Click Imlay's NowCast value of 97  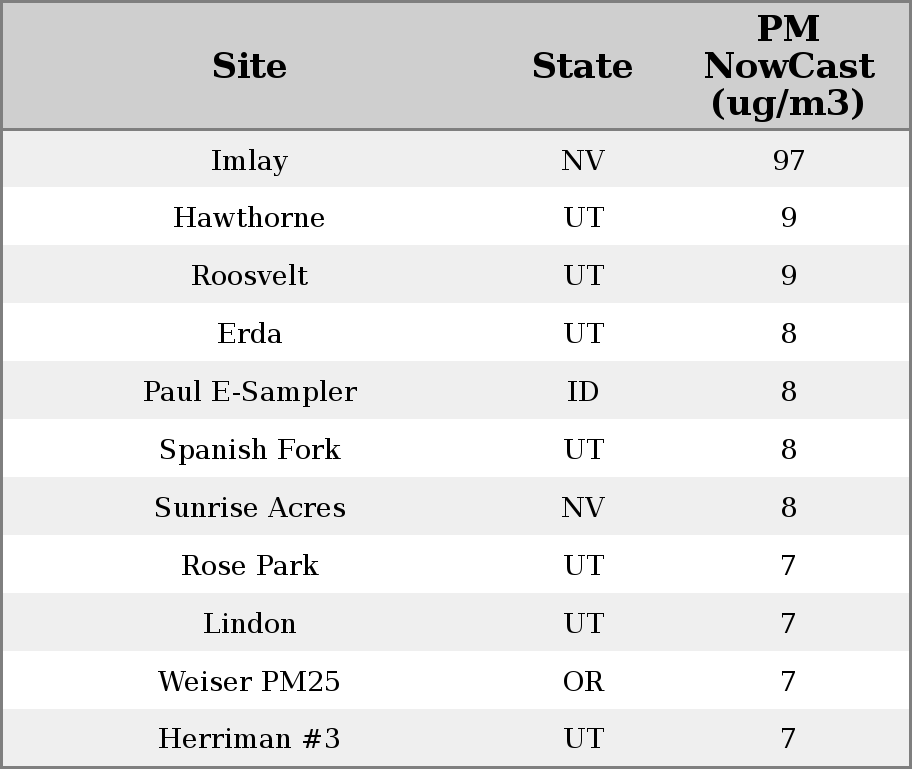point(788,161)
